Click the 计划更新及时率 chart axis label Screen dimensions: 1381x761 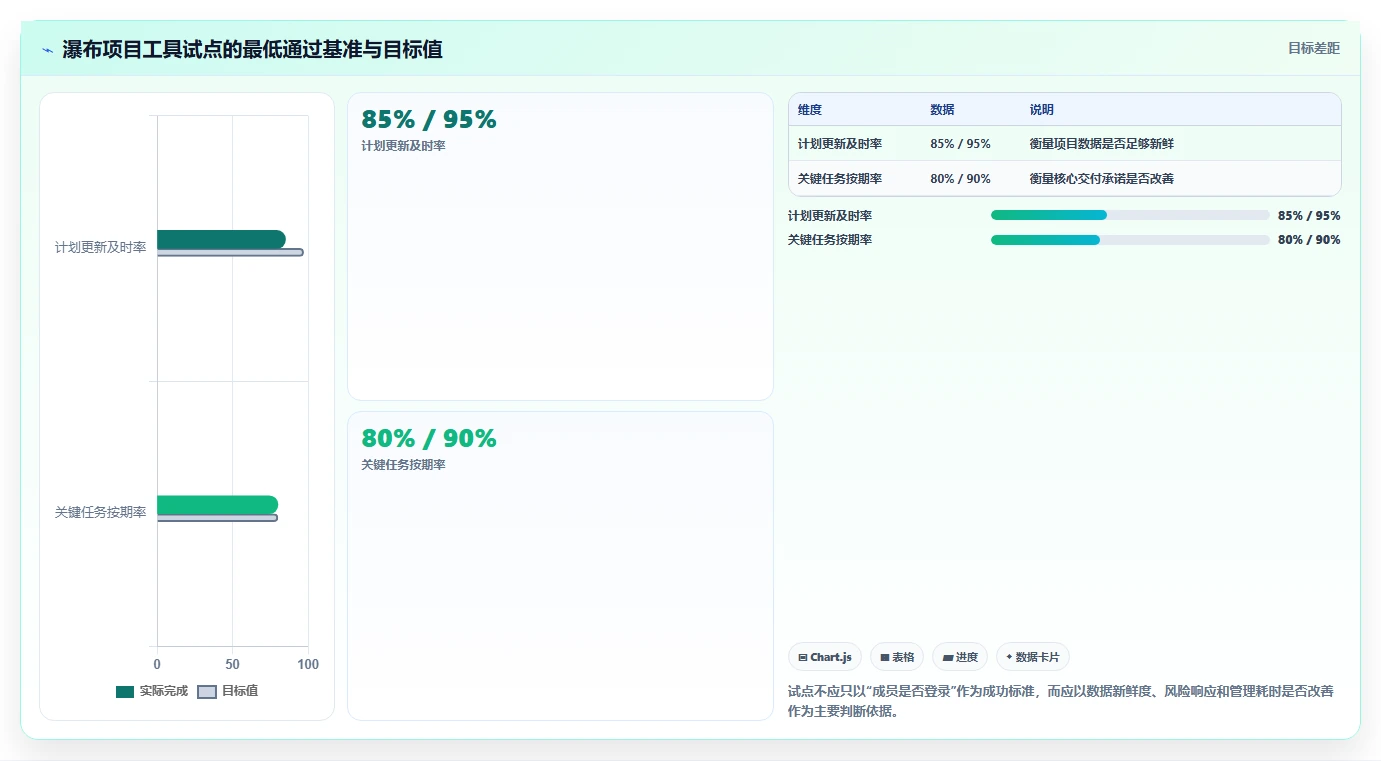click(x=100, y=247)
